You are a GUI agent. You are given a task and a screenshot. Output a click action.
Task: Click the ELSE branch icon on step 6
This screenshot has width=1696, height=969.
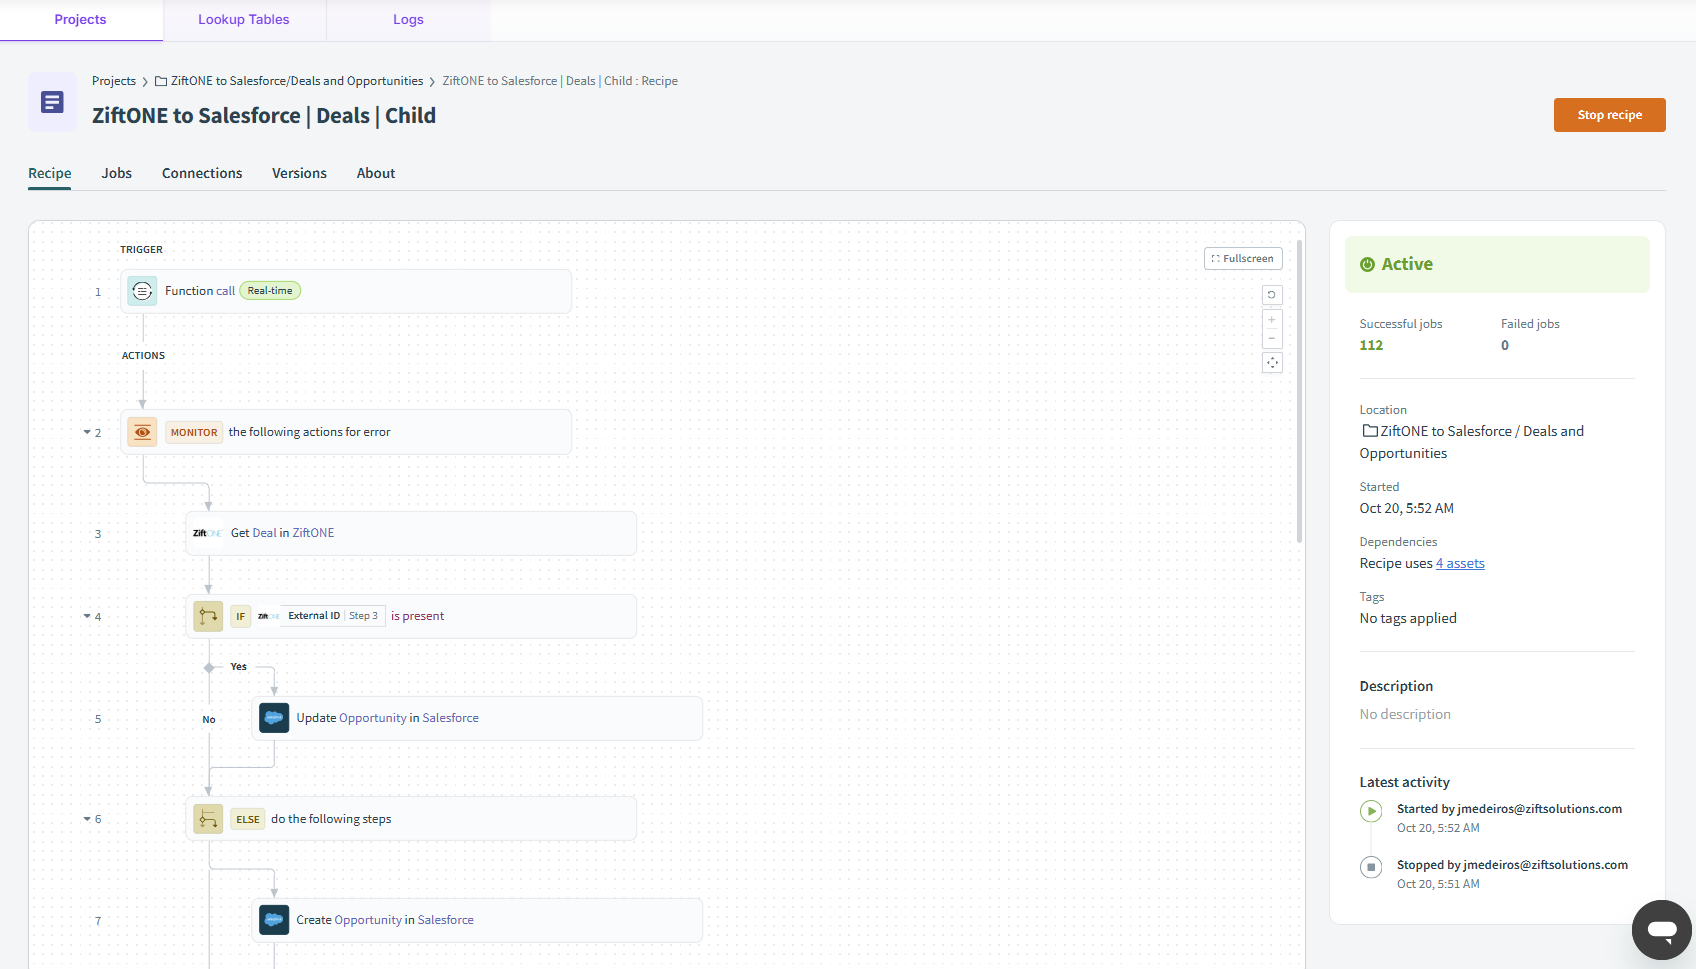pos(208,819)
